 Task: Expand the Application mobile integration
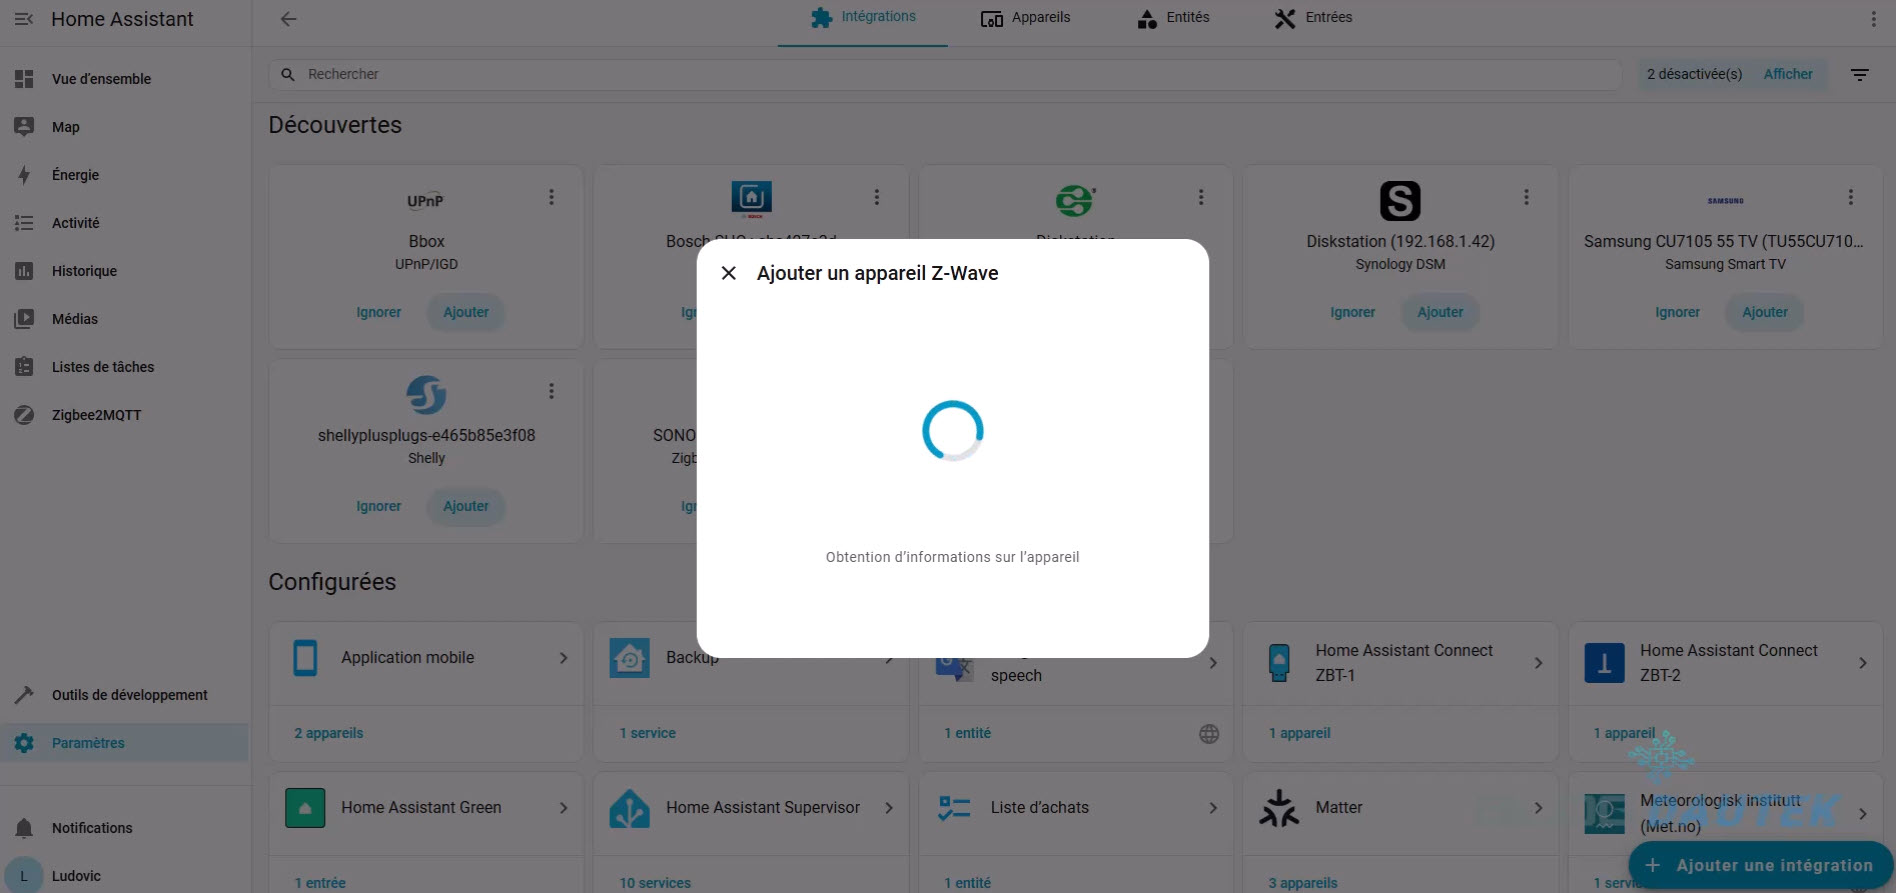click(563, 658)
